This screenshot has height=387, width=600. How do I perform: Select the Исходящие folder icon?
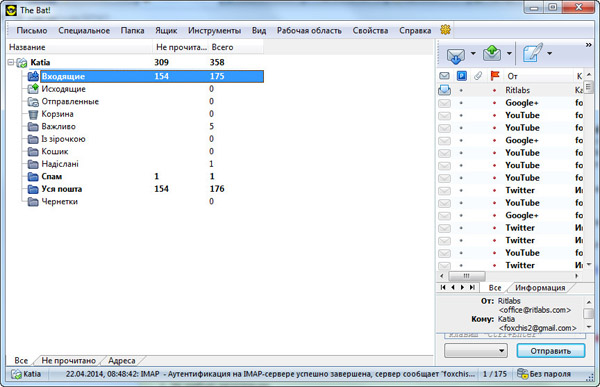[33, 89]
